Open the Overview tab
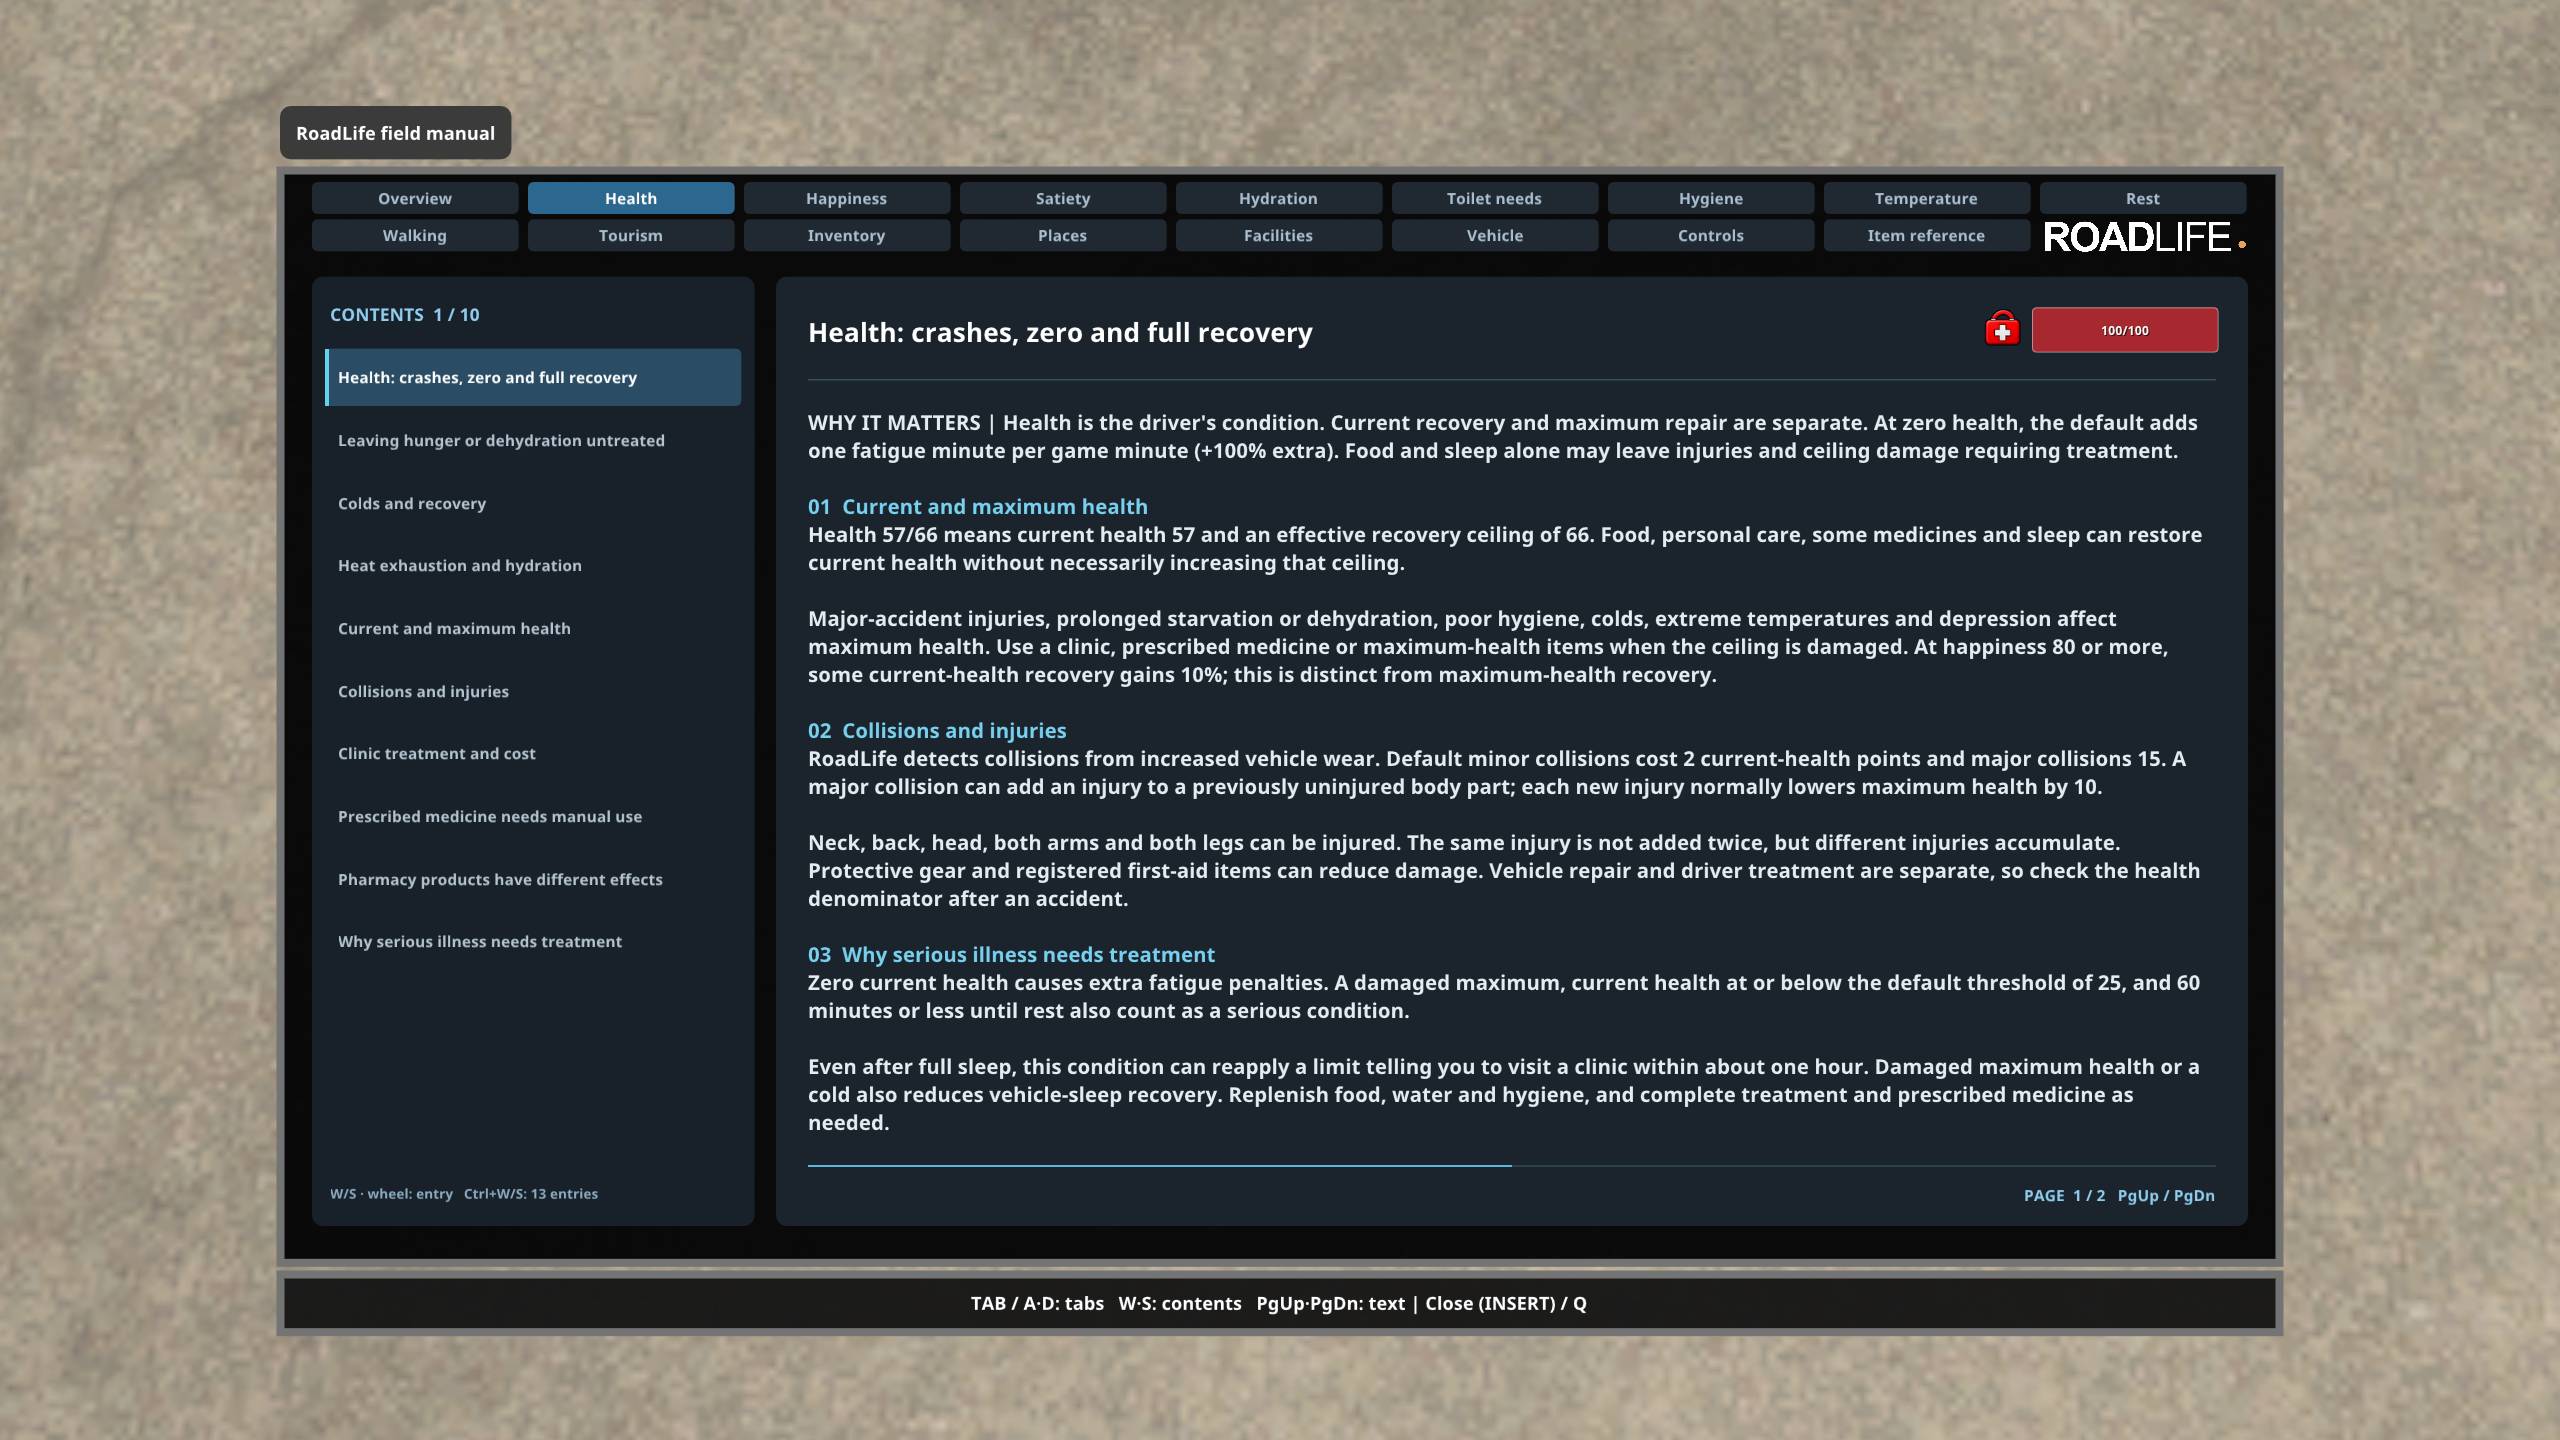Image resolution: width=2560 pixels, height=1440 pixels. point(415,198)
